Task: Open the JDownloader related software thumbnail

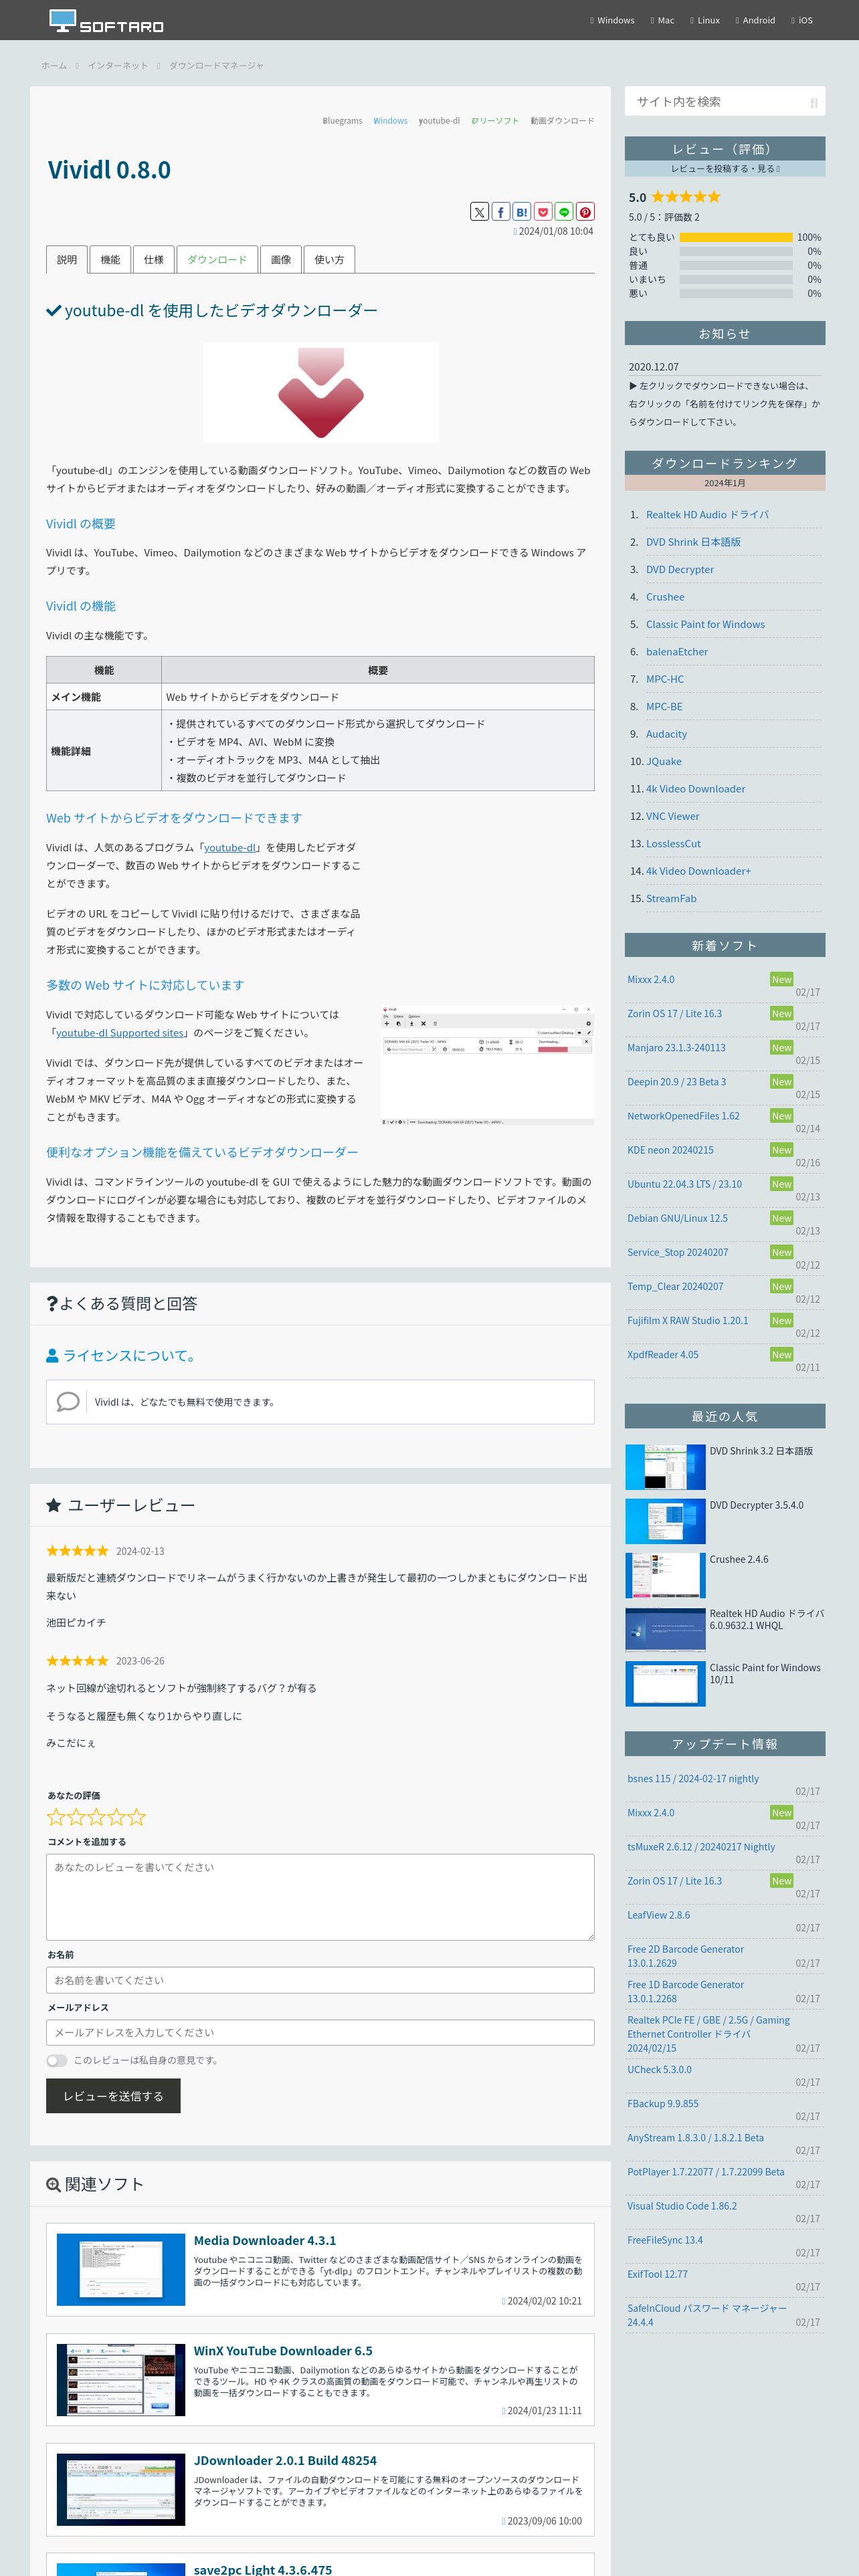Action: pos(121,2489)
